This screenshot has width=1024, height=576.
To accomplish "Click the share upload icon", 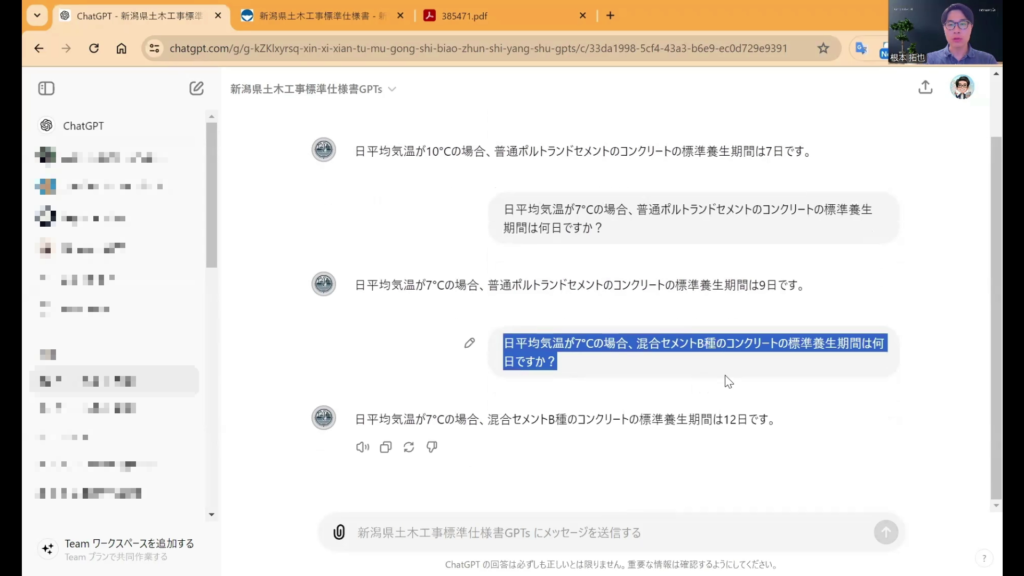I will click(925, 87).
